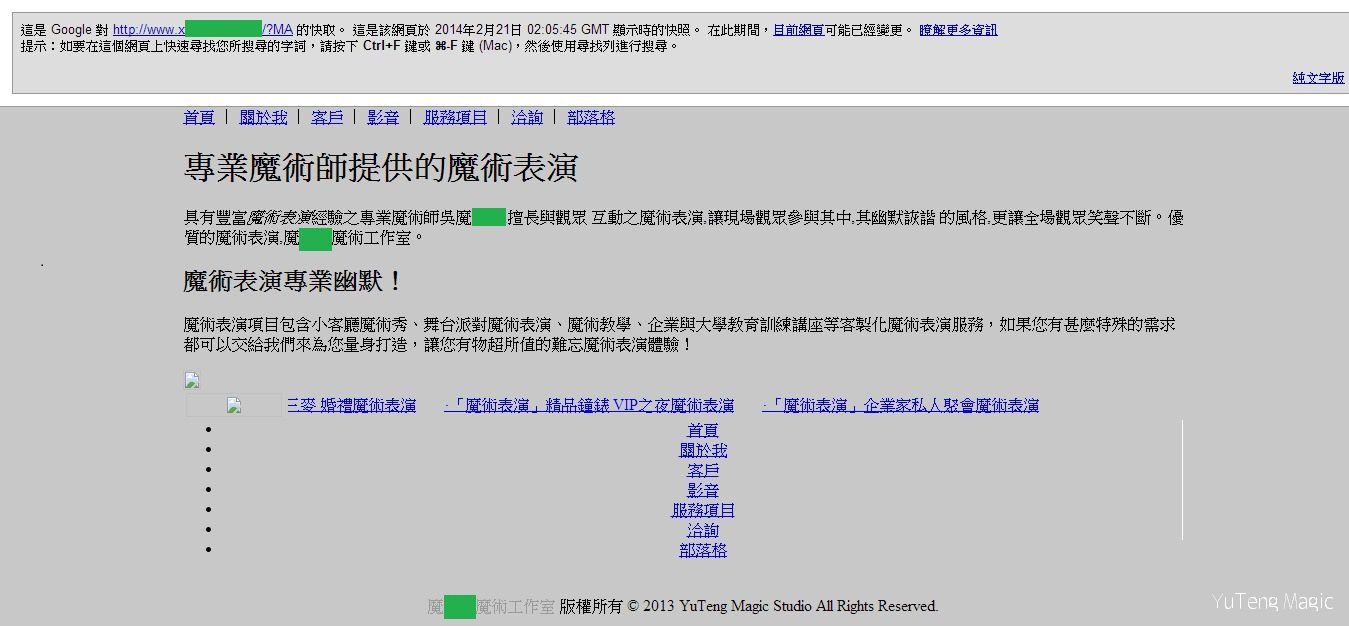Open the 企業家私人聚會魔術表演 link
The width and height of the screenshot is (1349, 626).
tap(900, 405)
